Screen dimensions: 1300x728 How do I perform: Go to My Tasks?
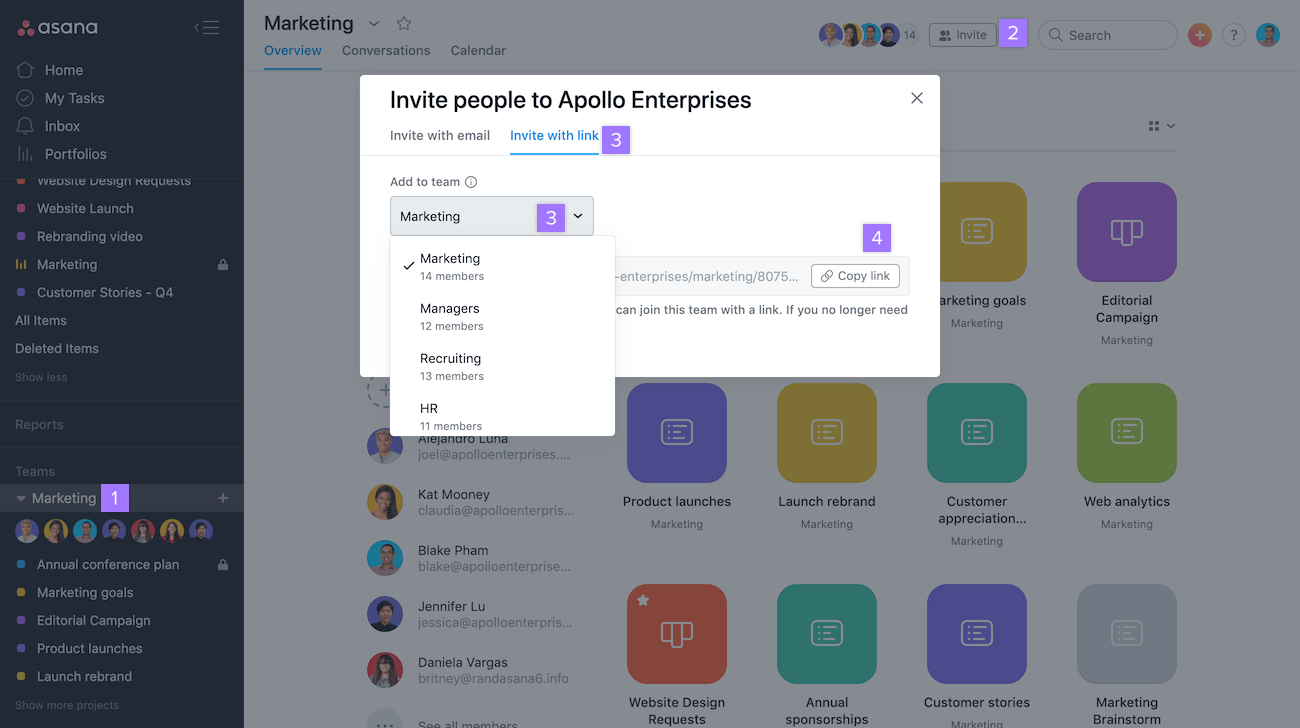click(x=74, y=98)
